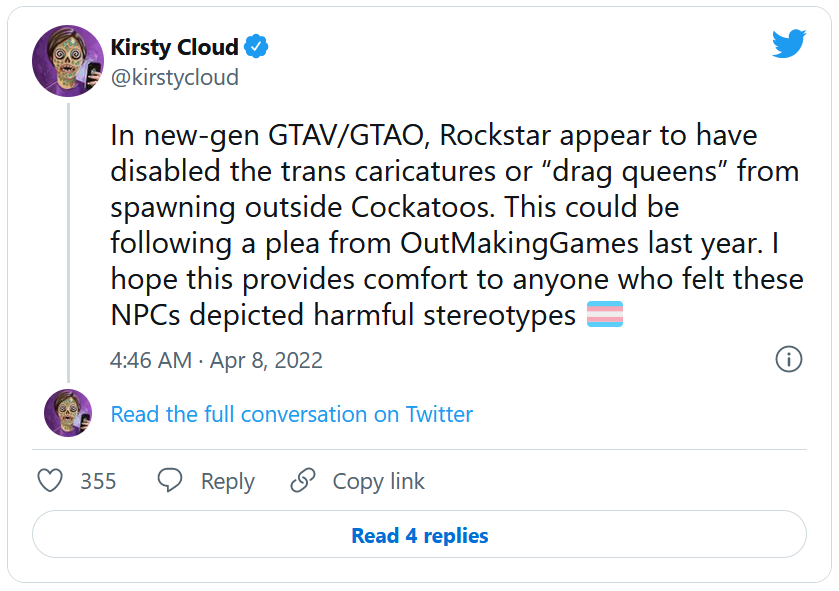Click the Twitter bird logo
This screenshot has width=839, height=591.
pyautogui.click(x=788, y=44)
